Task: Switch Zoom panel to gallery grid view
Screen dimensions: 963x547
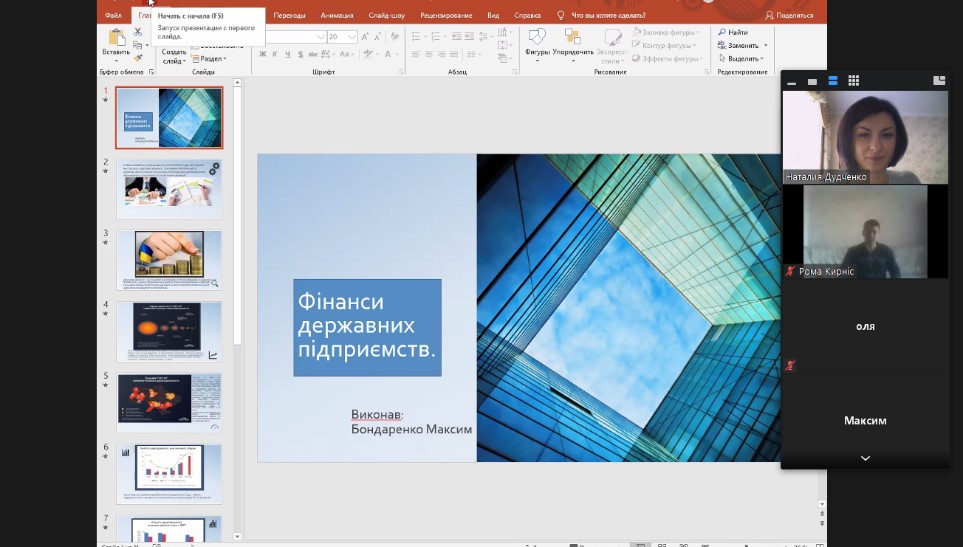Action: [853, 81]
